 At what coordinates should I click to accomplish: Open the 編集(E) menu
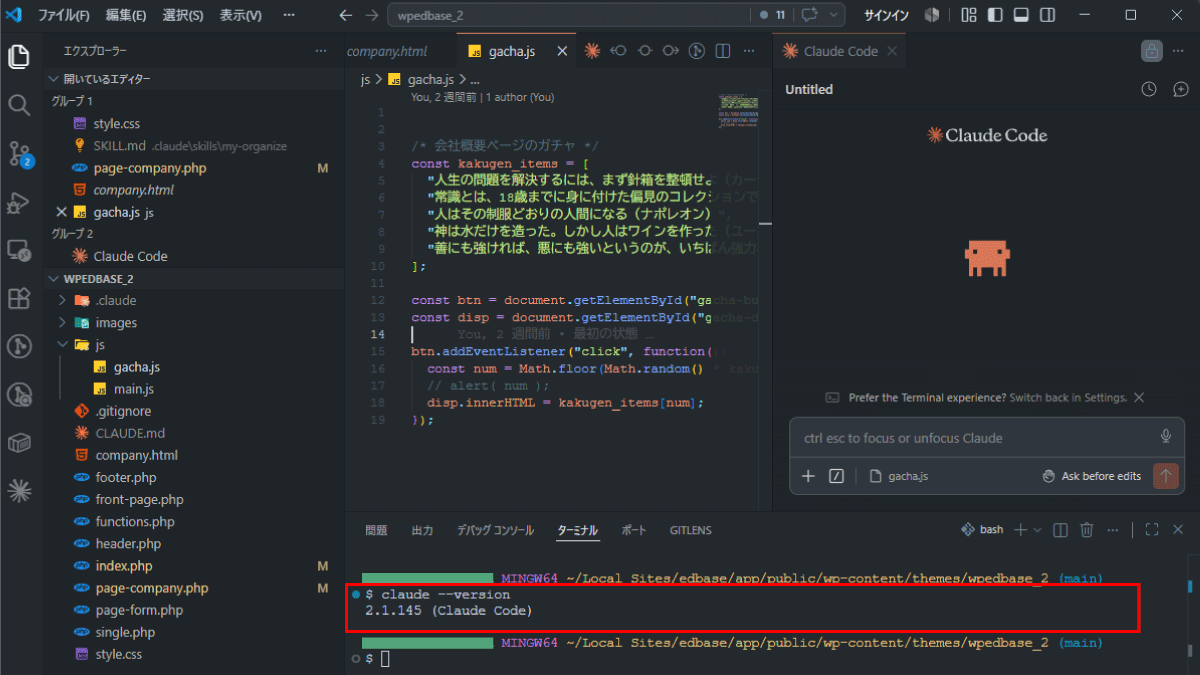point(126,15)
